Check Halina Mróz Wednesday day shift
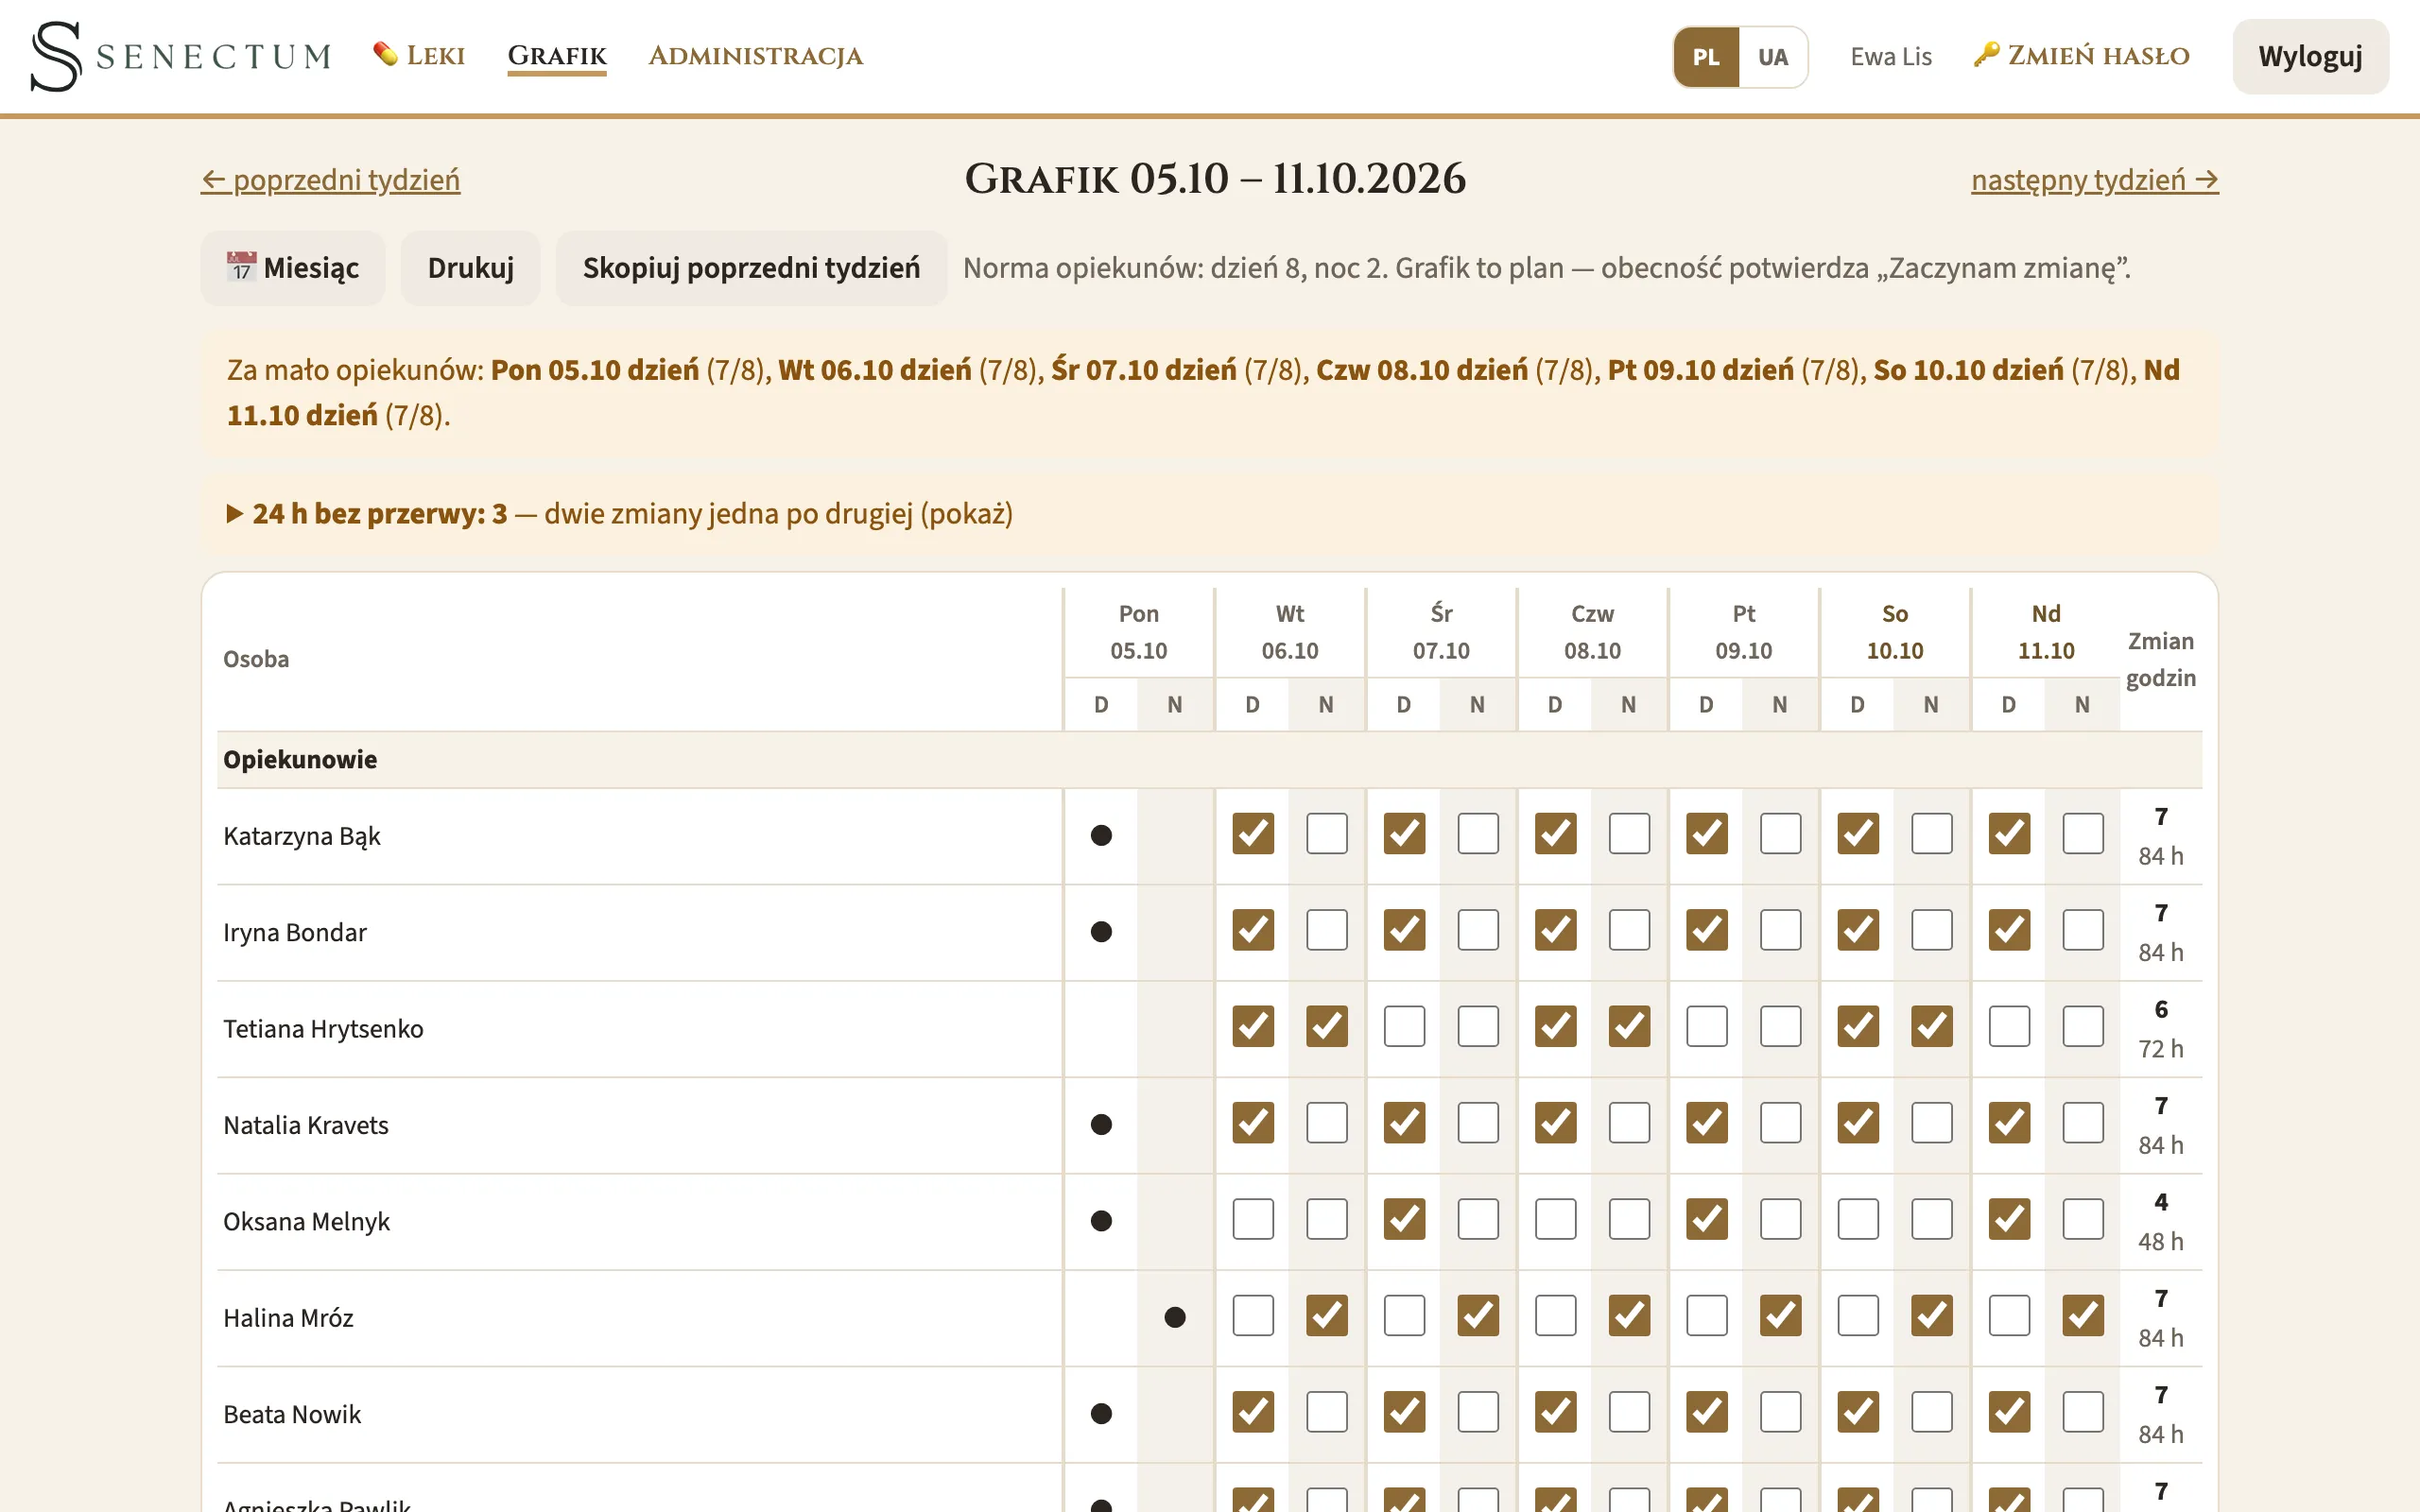This screenshot has height=1512, width=2420. 1404,1316
